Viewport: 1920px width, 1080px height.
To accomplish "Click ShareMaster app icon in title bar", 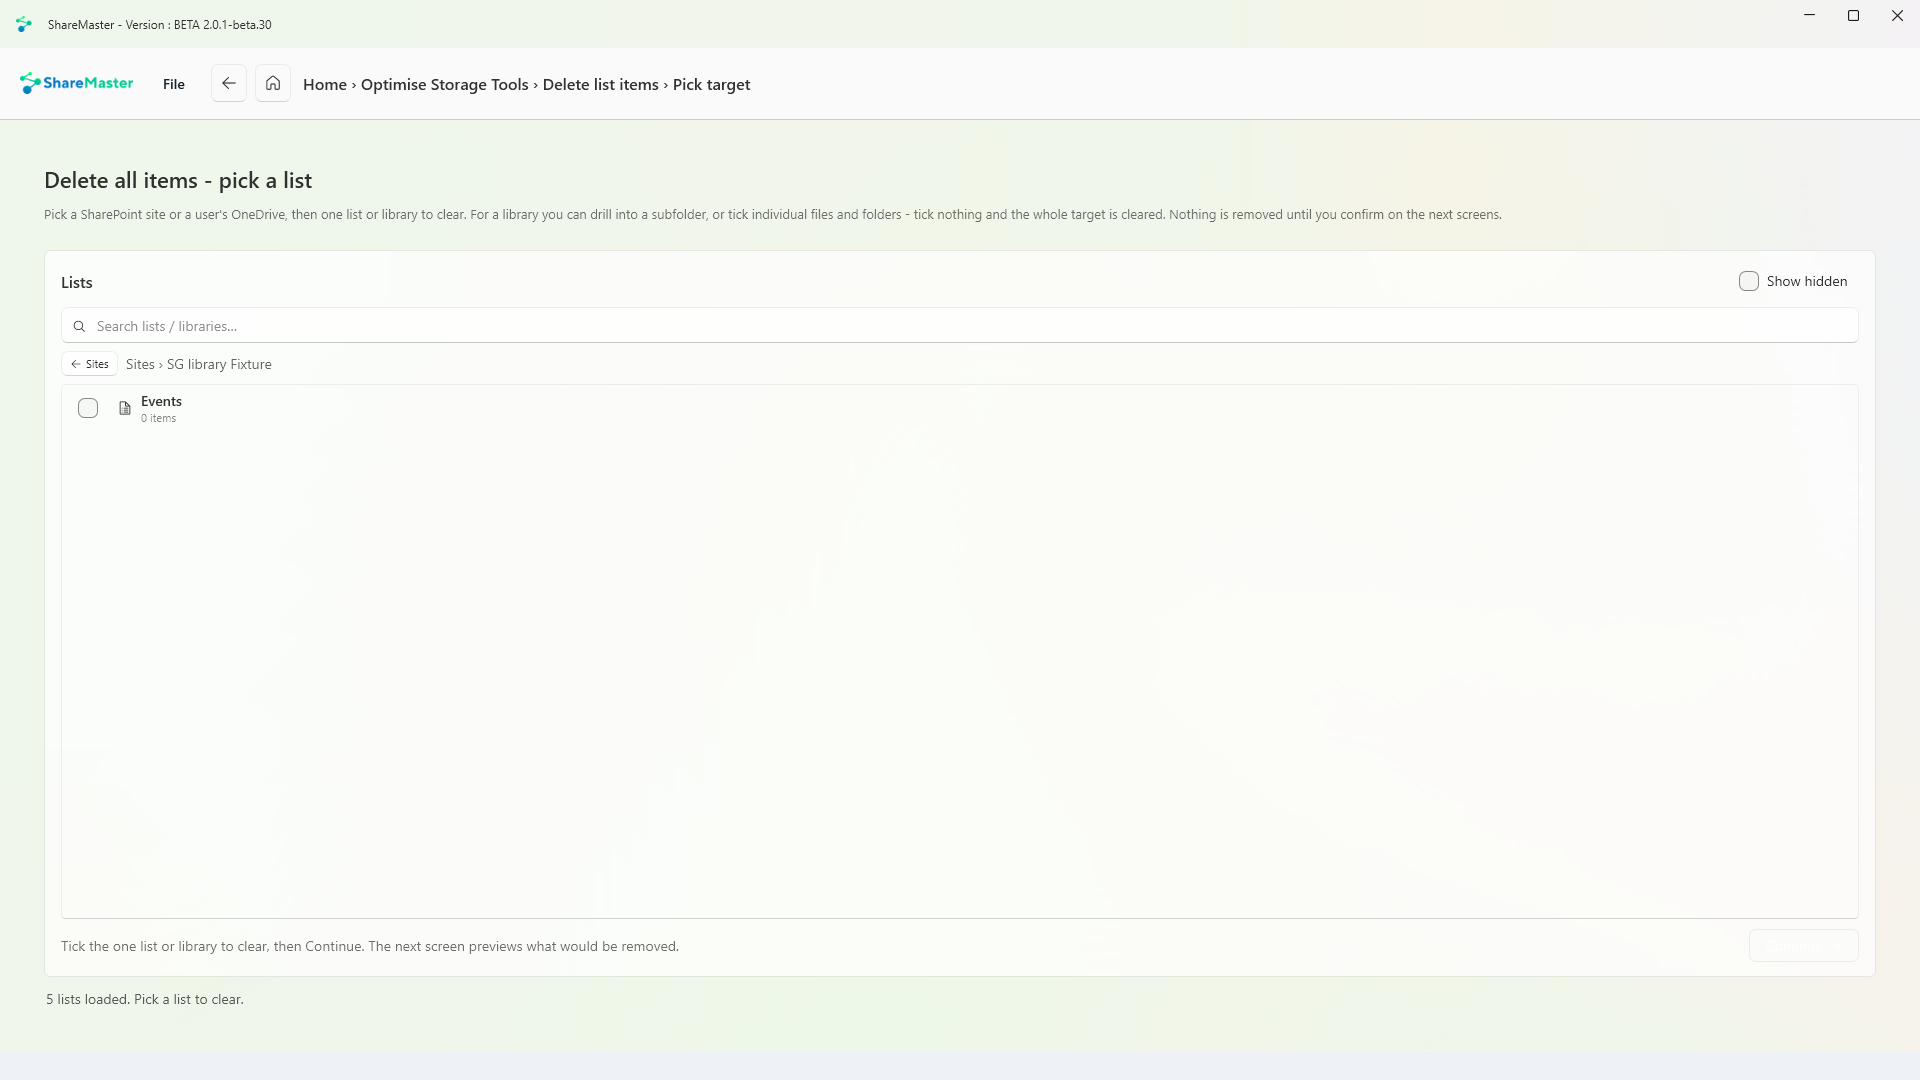I will pos(24,24).
